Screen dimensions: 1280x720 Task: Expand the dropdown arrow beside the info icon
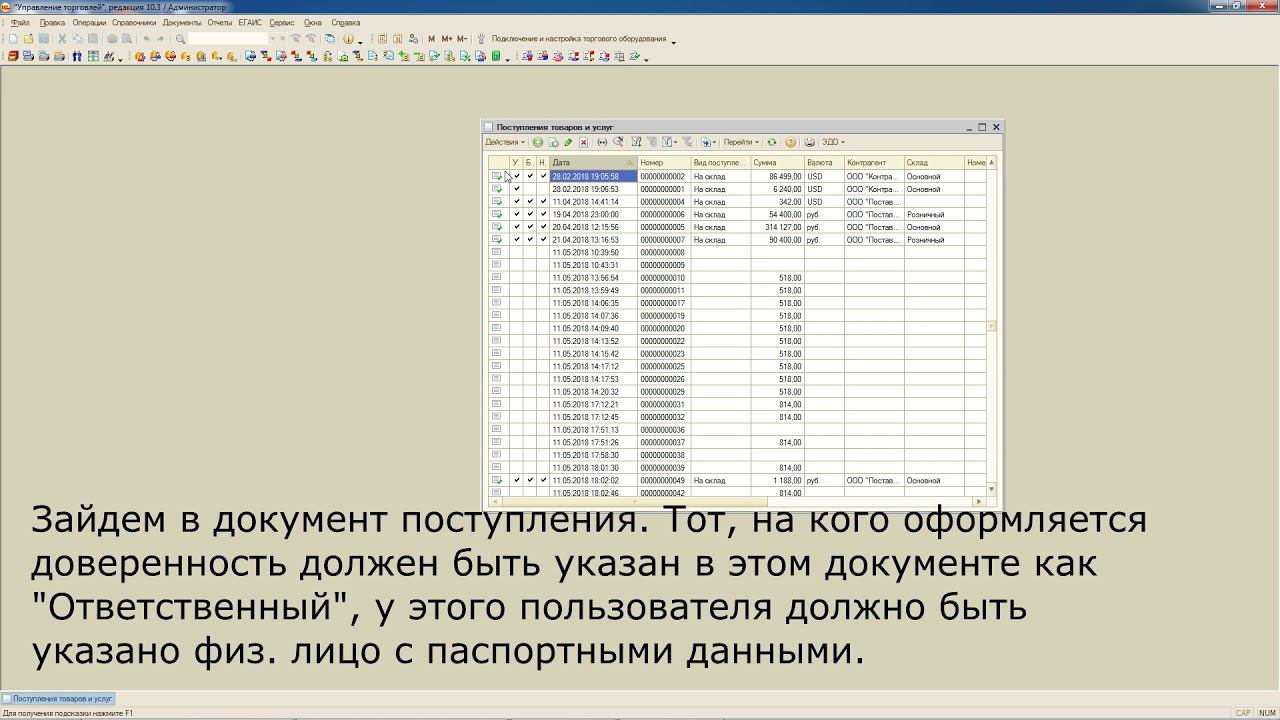(x=360, y=41)
